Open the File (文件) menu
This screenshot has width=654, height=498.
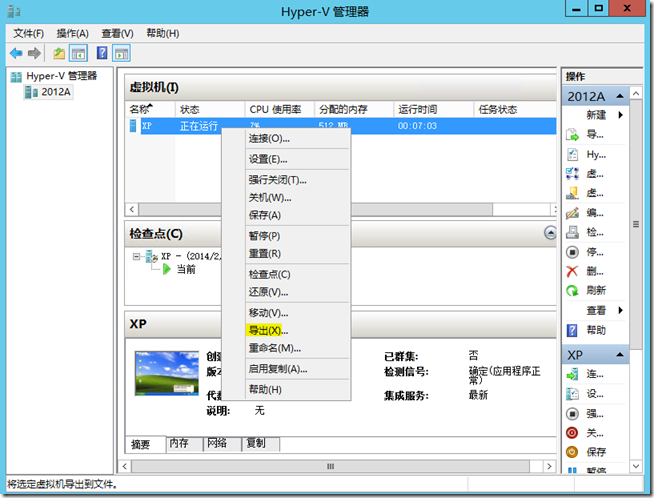(x=28, y=33)
